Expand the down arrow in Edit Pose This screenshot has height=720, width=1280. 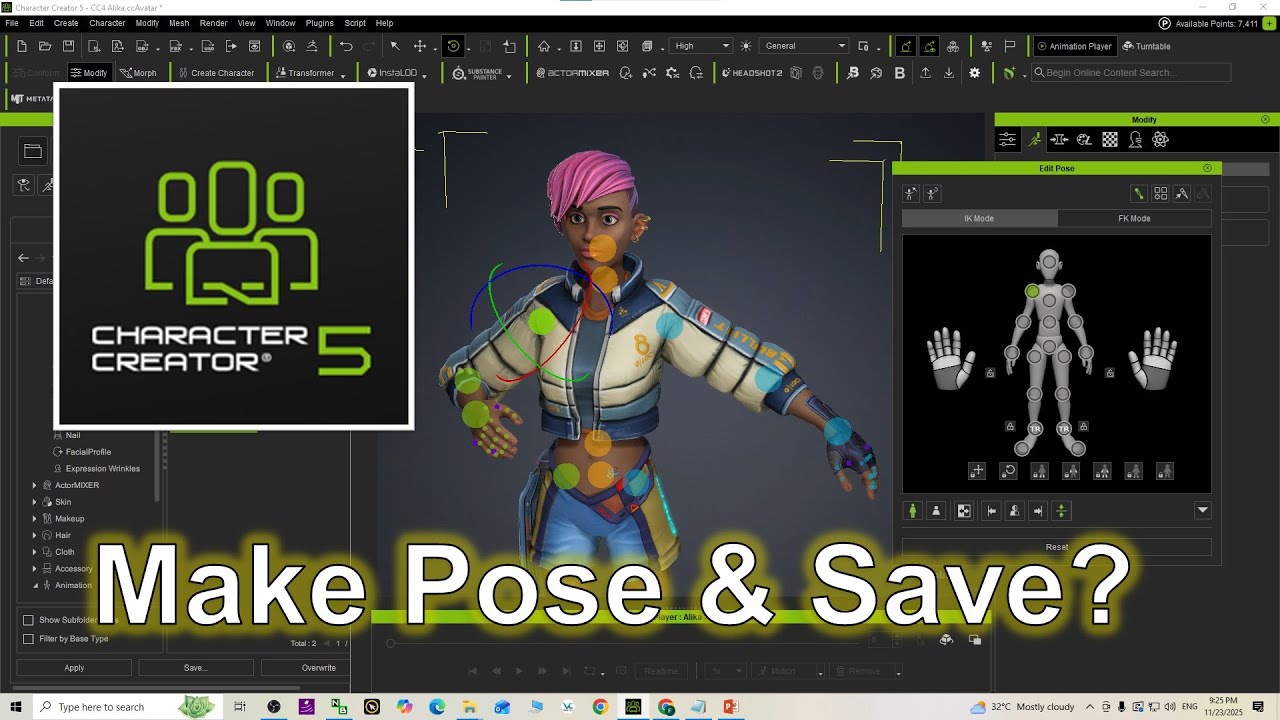1203,511
